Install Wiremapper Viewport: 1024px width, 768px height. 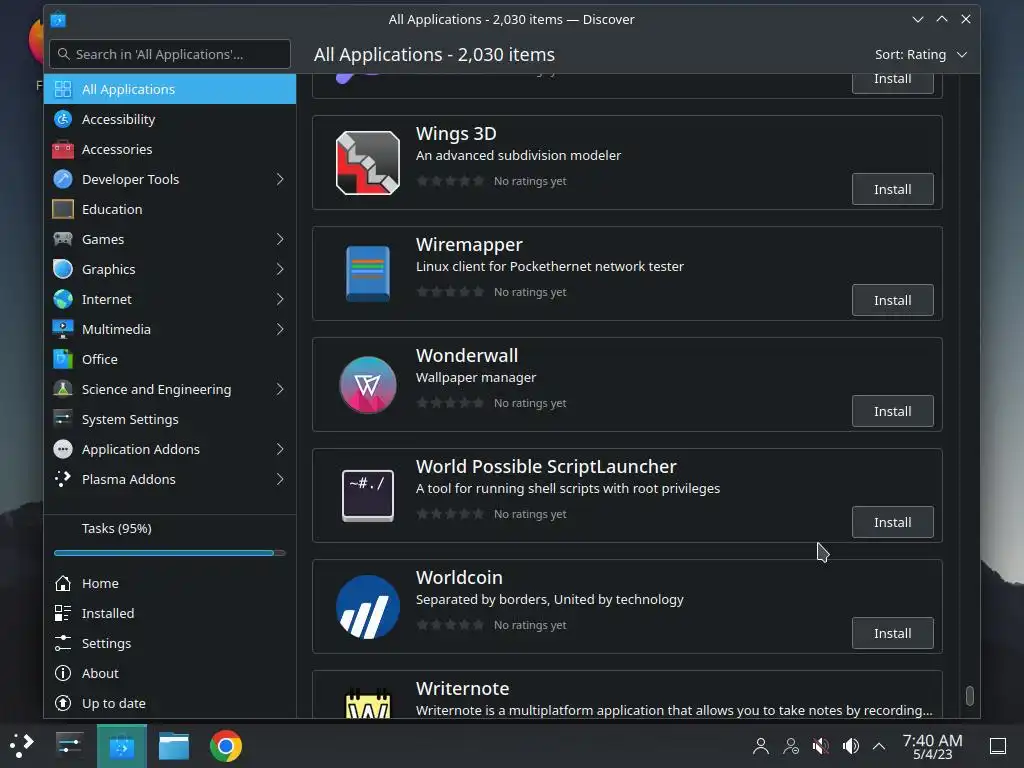(893, 300)
